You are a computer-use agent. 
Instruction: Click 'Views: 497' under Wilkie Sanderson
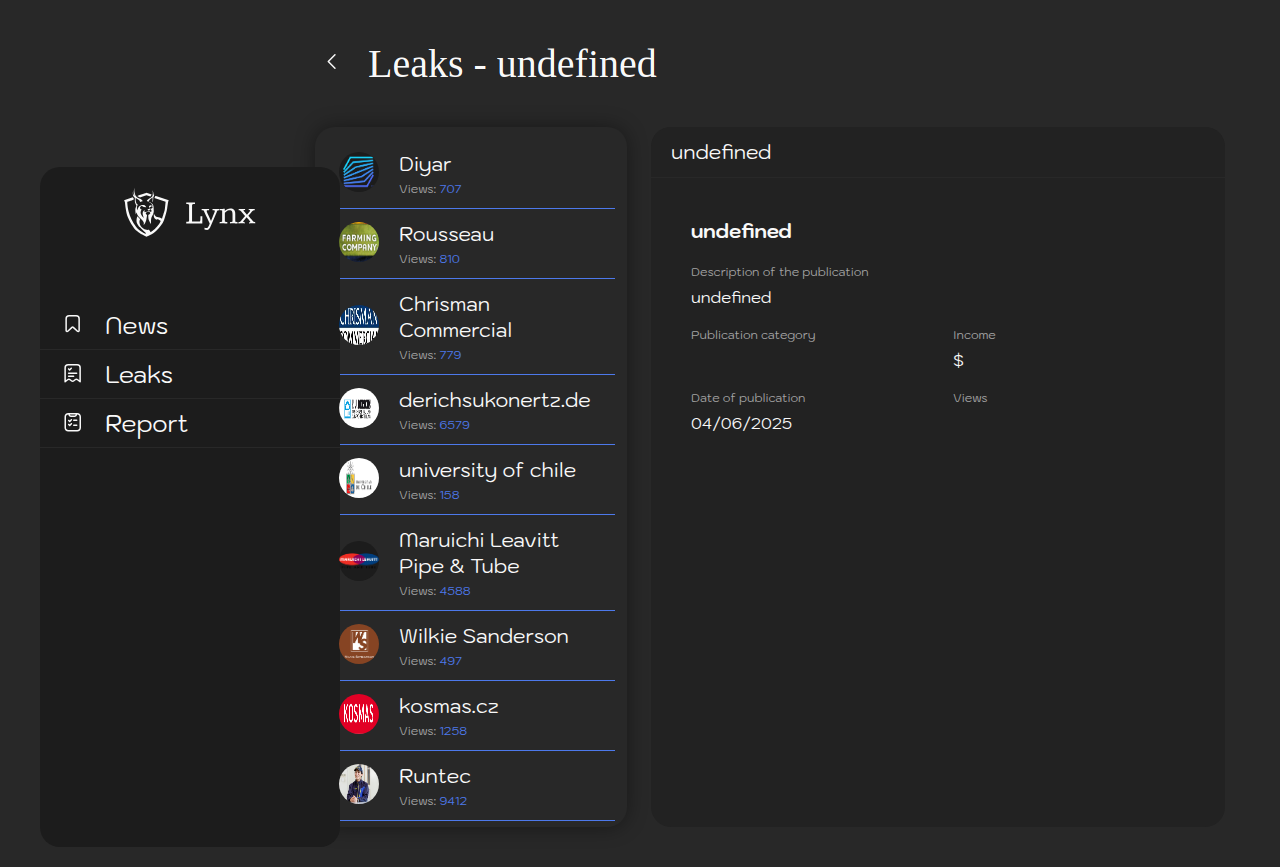click(430, 661)
